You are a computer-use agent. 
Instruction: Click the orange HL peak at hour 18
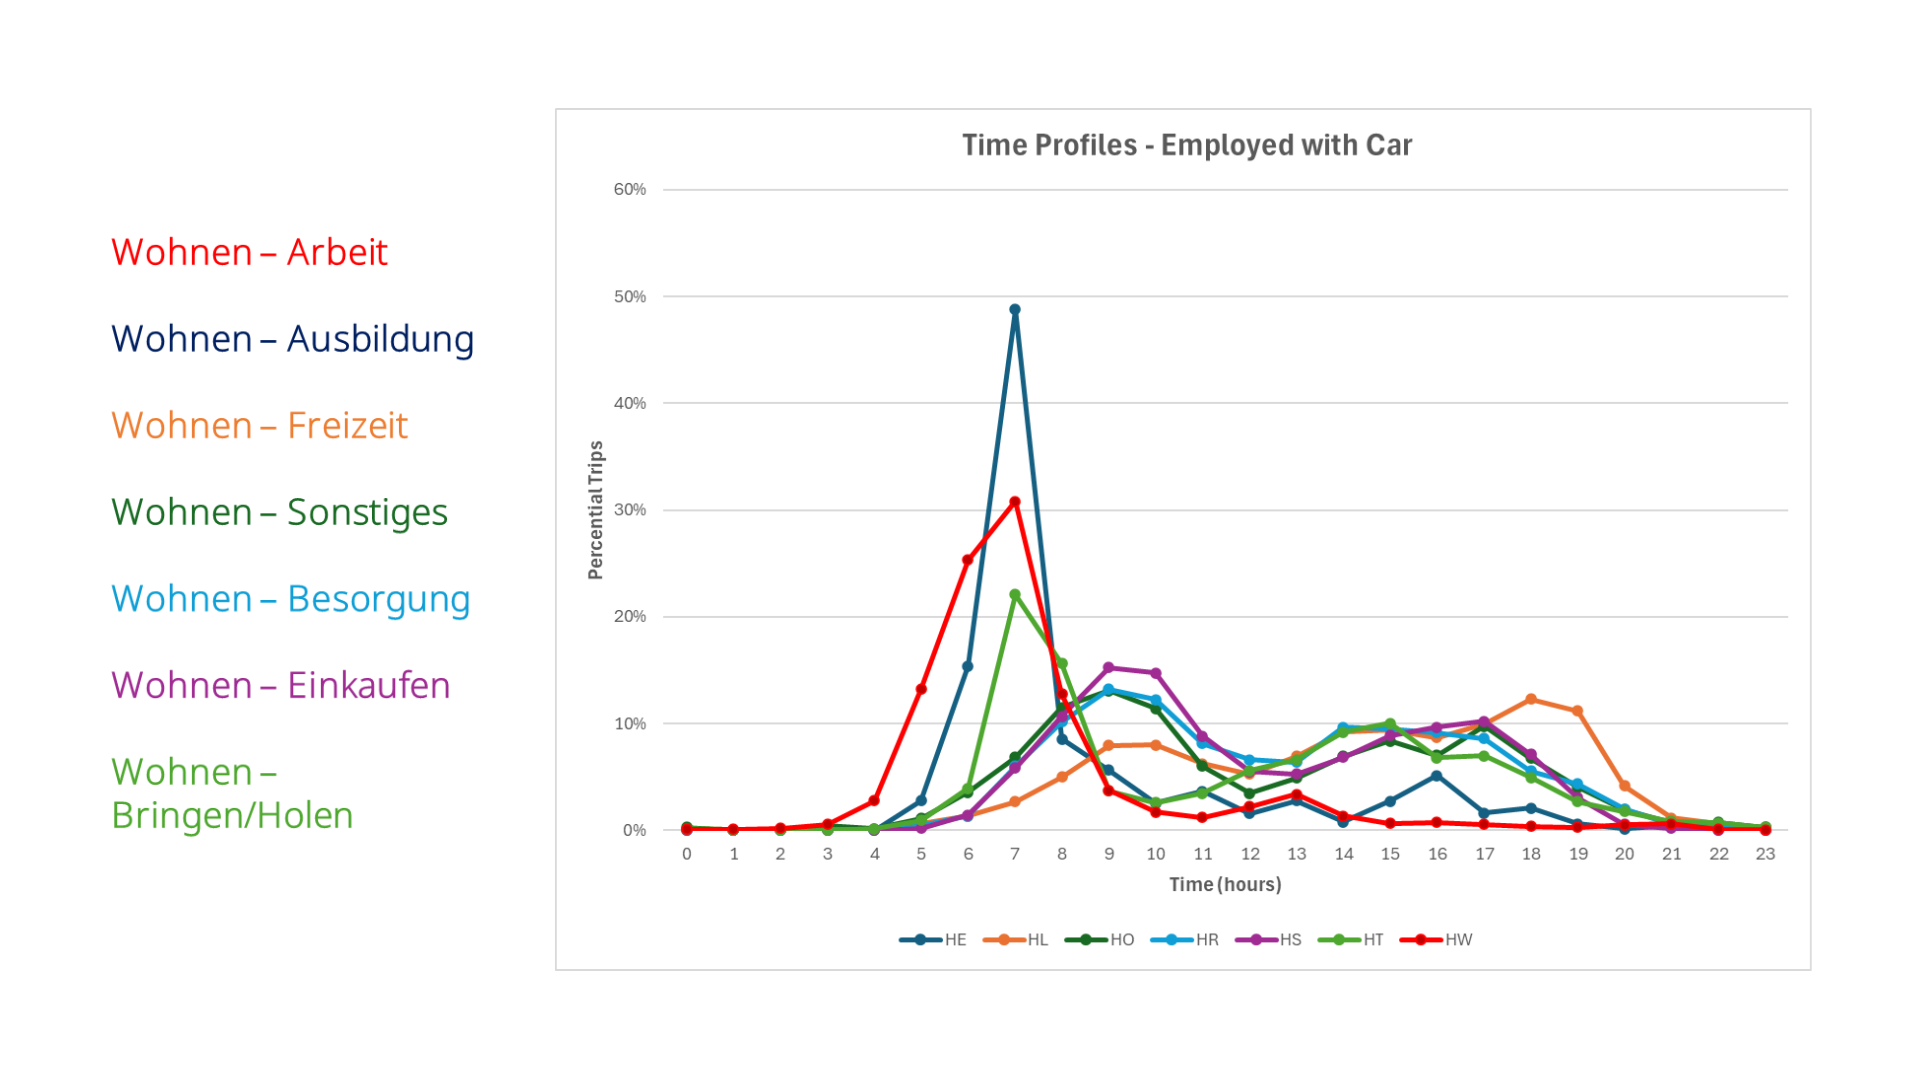[1531, 699]
